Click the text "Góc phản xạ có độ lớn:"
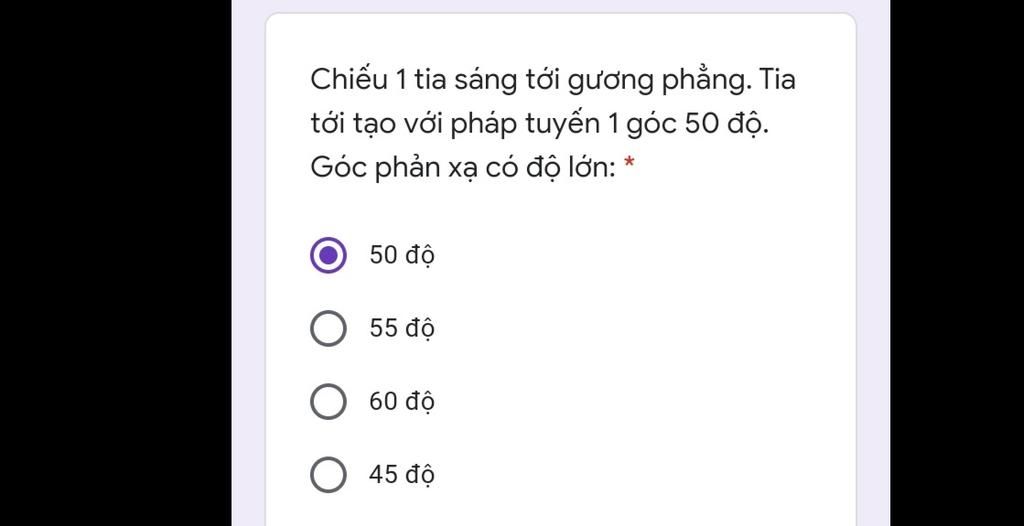 click(463, 169)
